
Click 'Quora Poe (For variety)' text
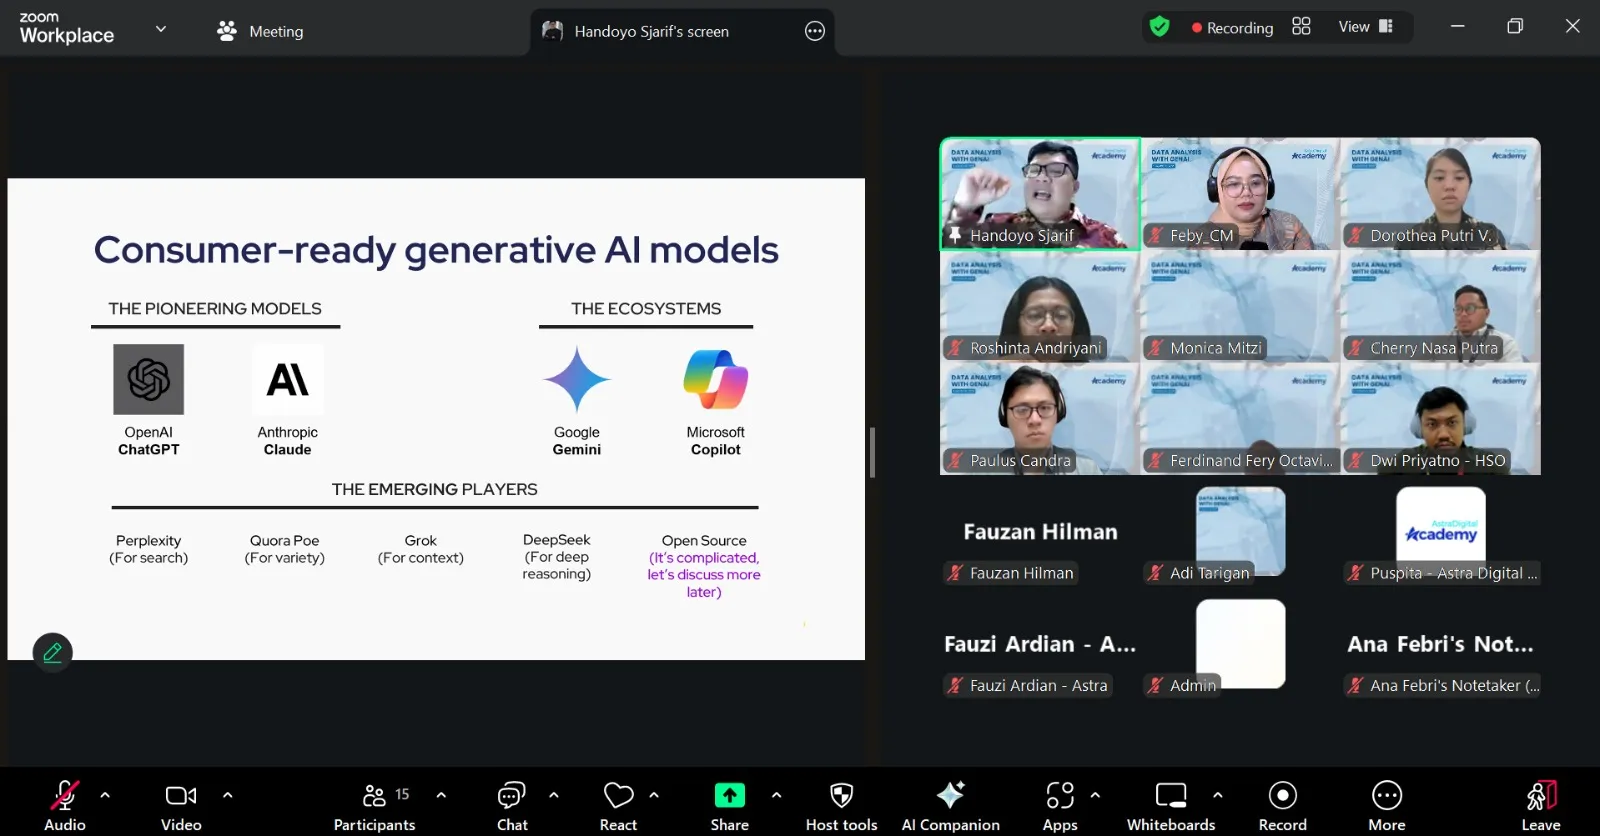click(285, 549)
